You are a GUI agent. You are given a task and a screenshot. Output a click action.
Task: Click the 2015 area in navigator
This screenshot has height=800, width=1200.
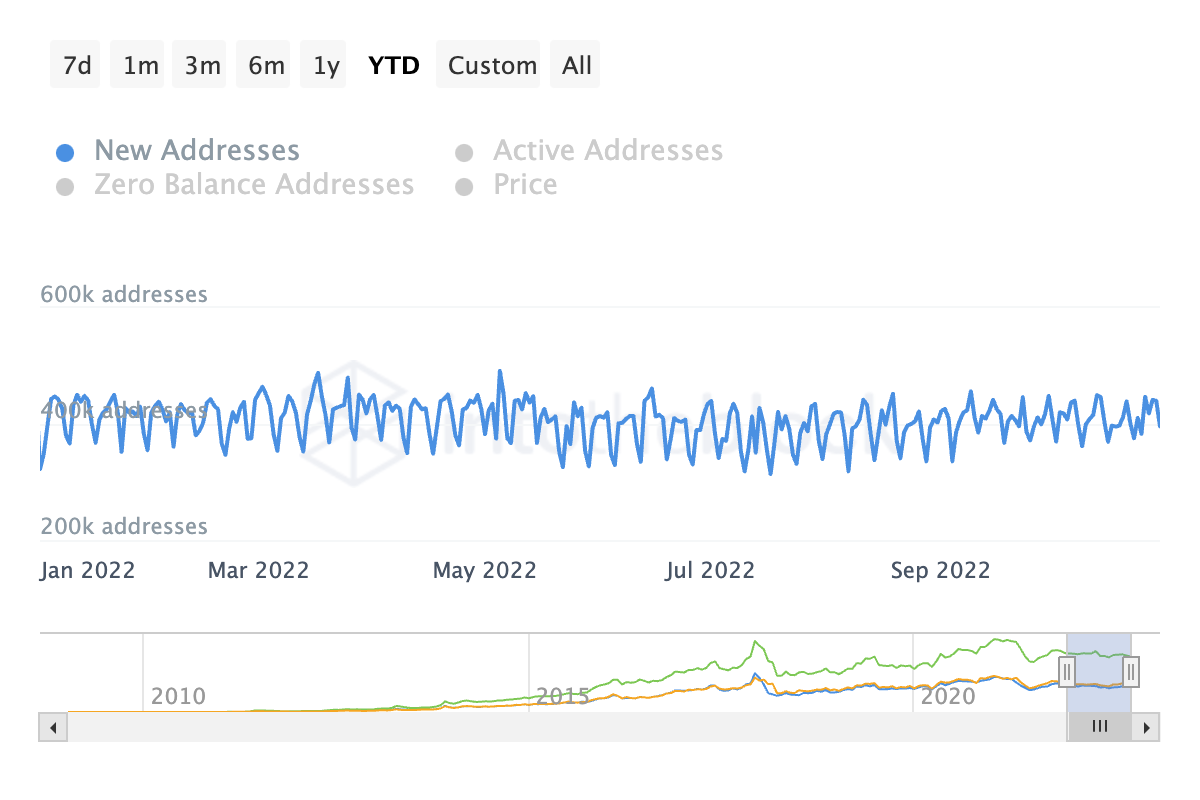click(x=562, y=695)
